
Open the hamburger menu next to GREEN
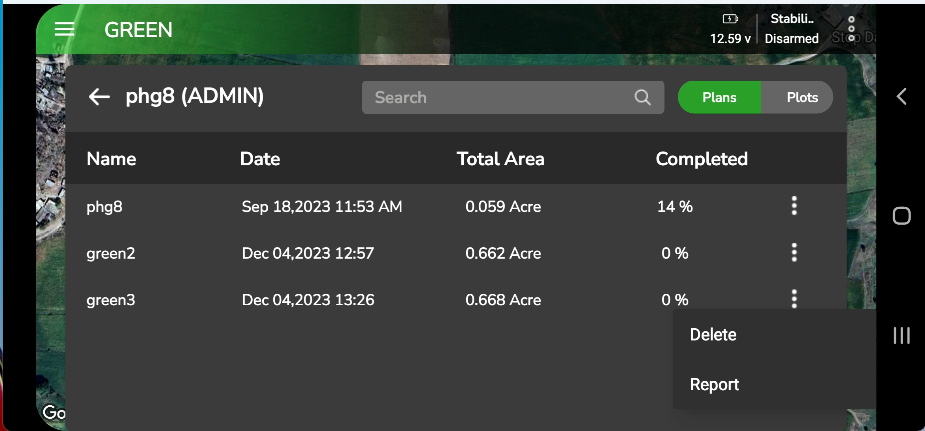tap(65, 29)
